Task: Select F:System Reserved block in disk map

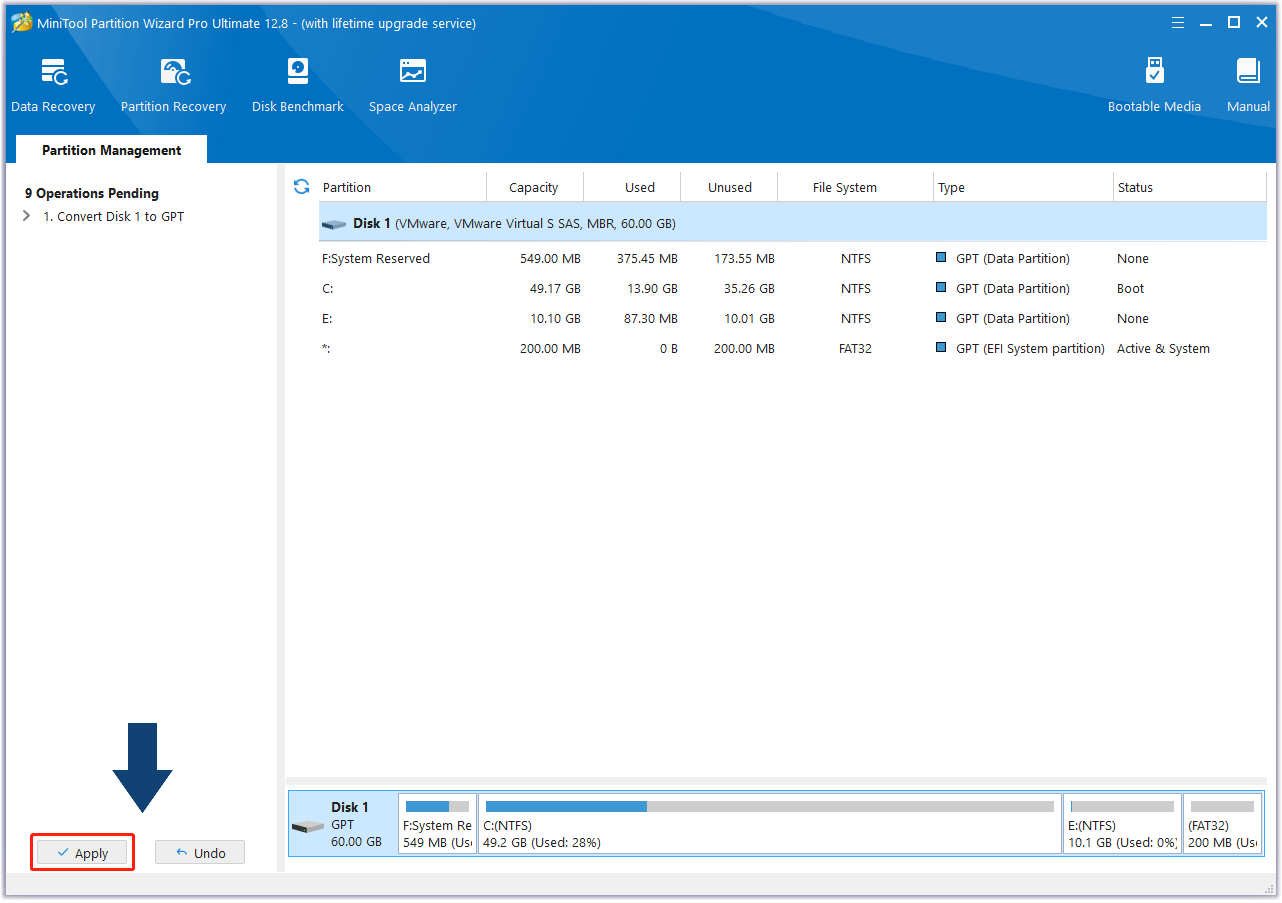Action: point(437,824)
